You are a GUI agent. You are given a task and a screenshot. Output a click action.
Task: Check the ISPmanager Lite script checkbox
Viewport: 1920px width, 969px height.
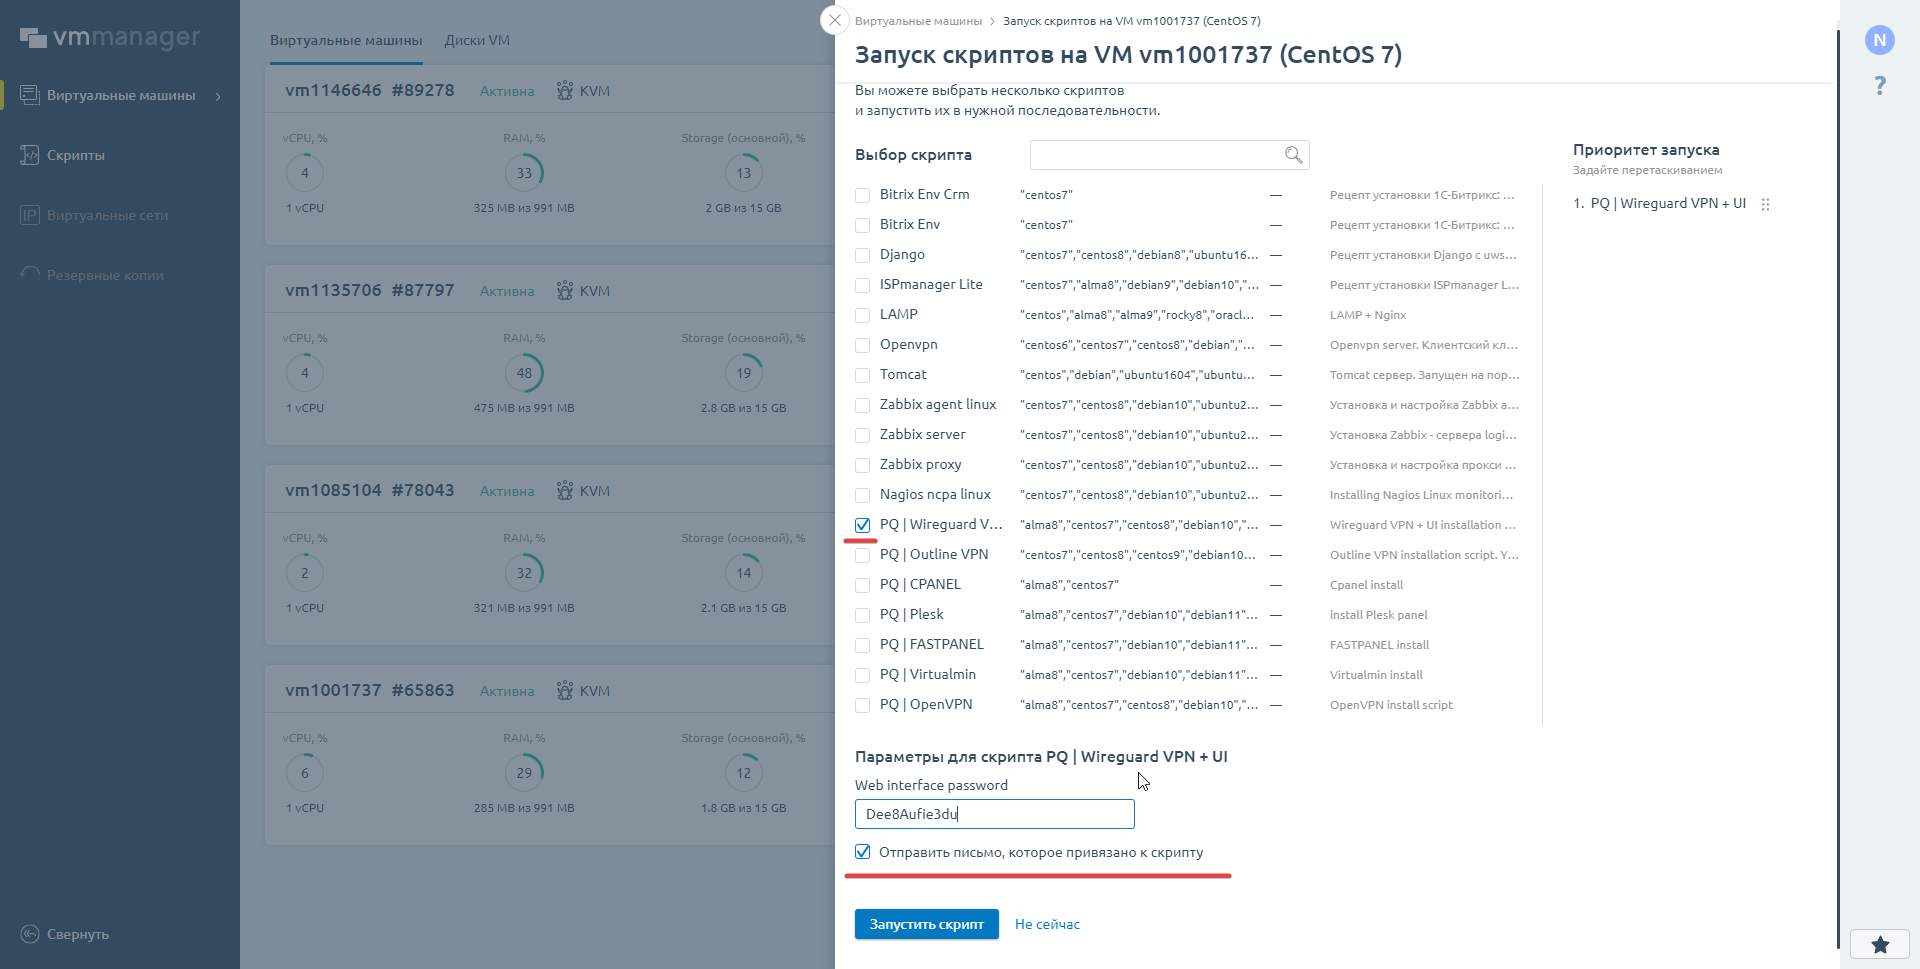pyautogui.click(x=862, y=285)
